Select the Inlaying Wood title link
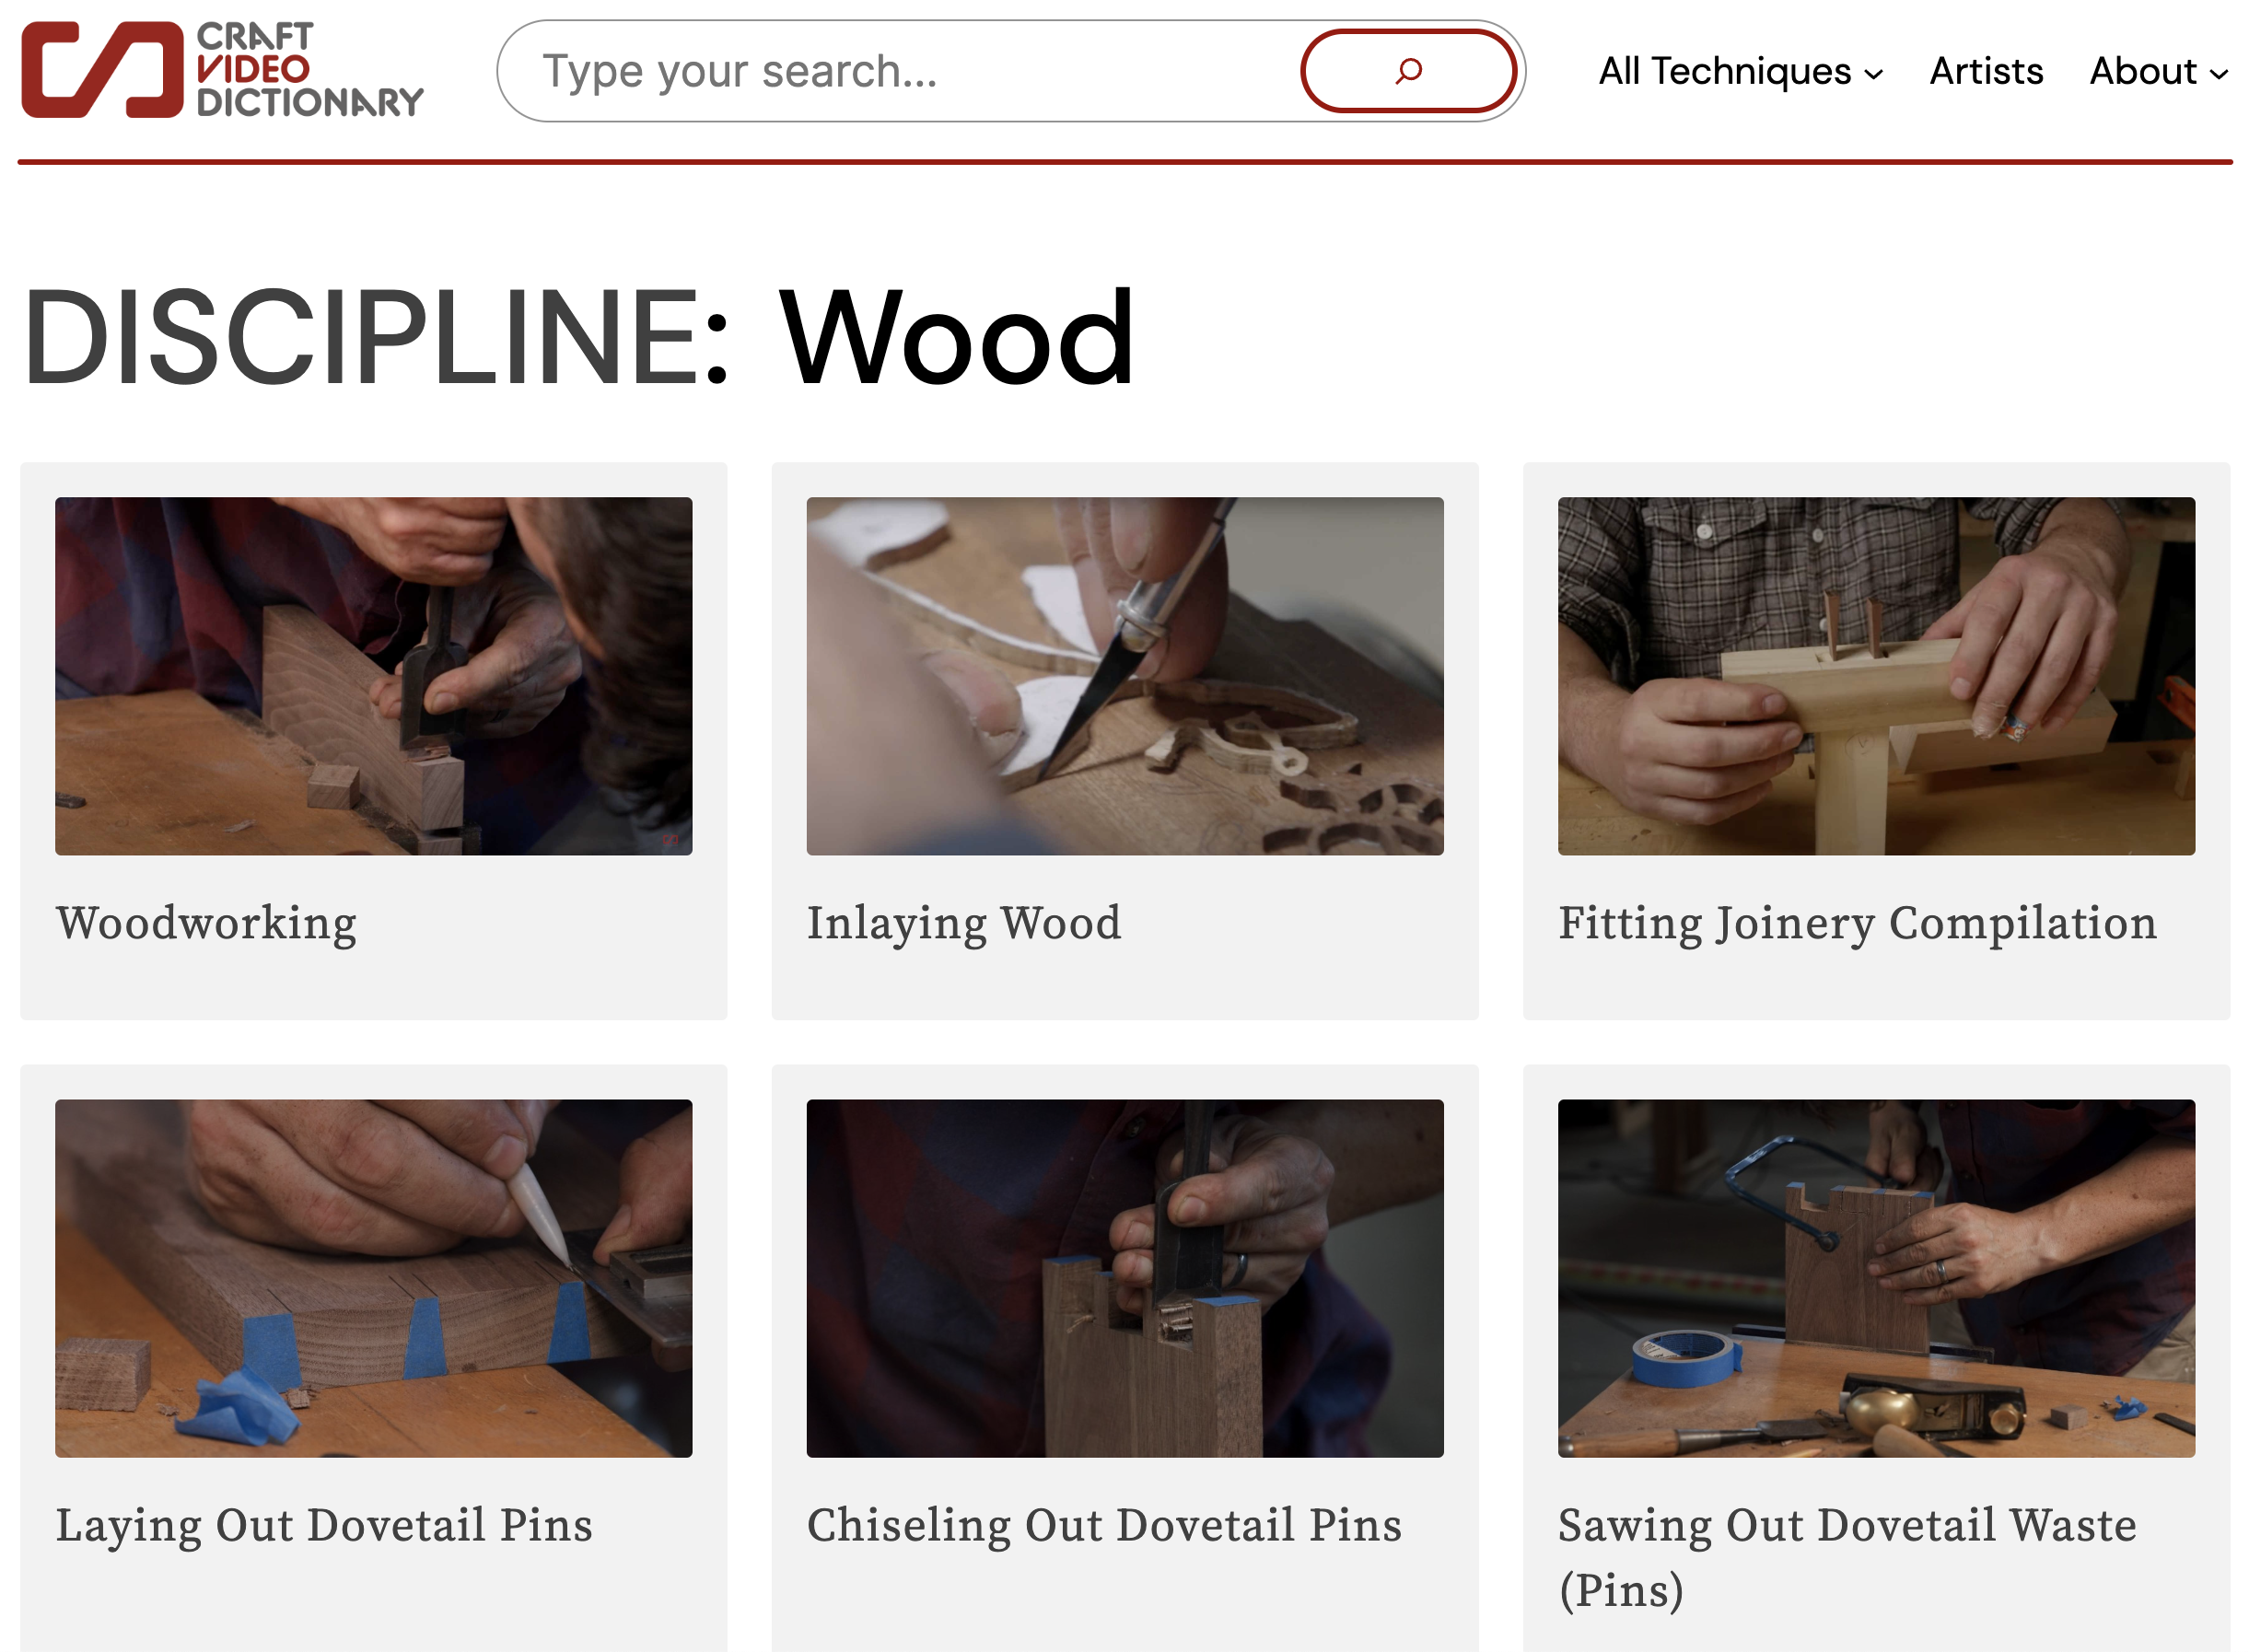 (x=963, y=922)
